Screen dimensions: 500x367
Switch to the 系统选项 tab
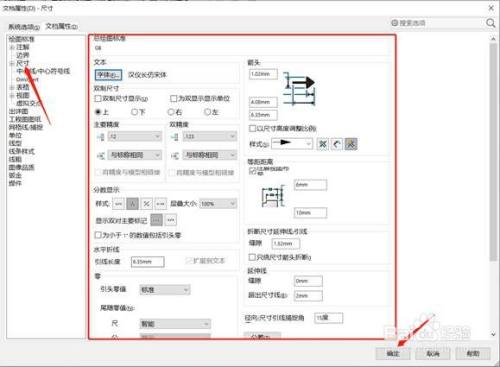(24, 27)
